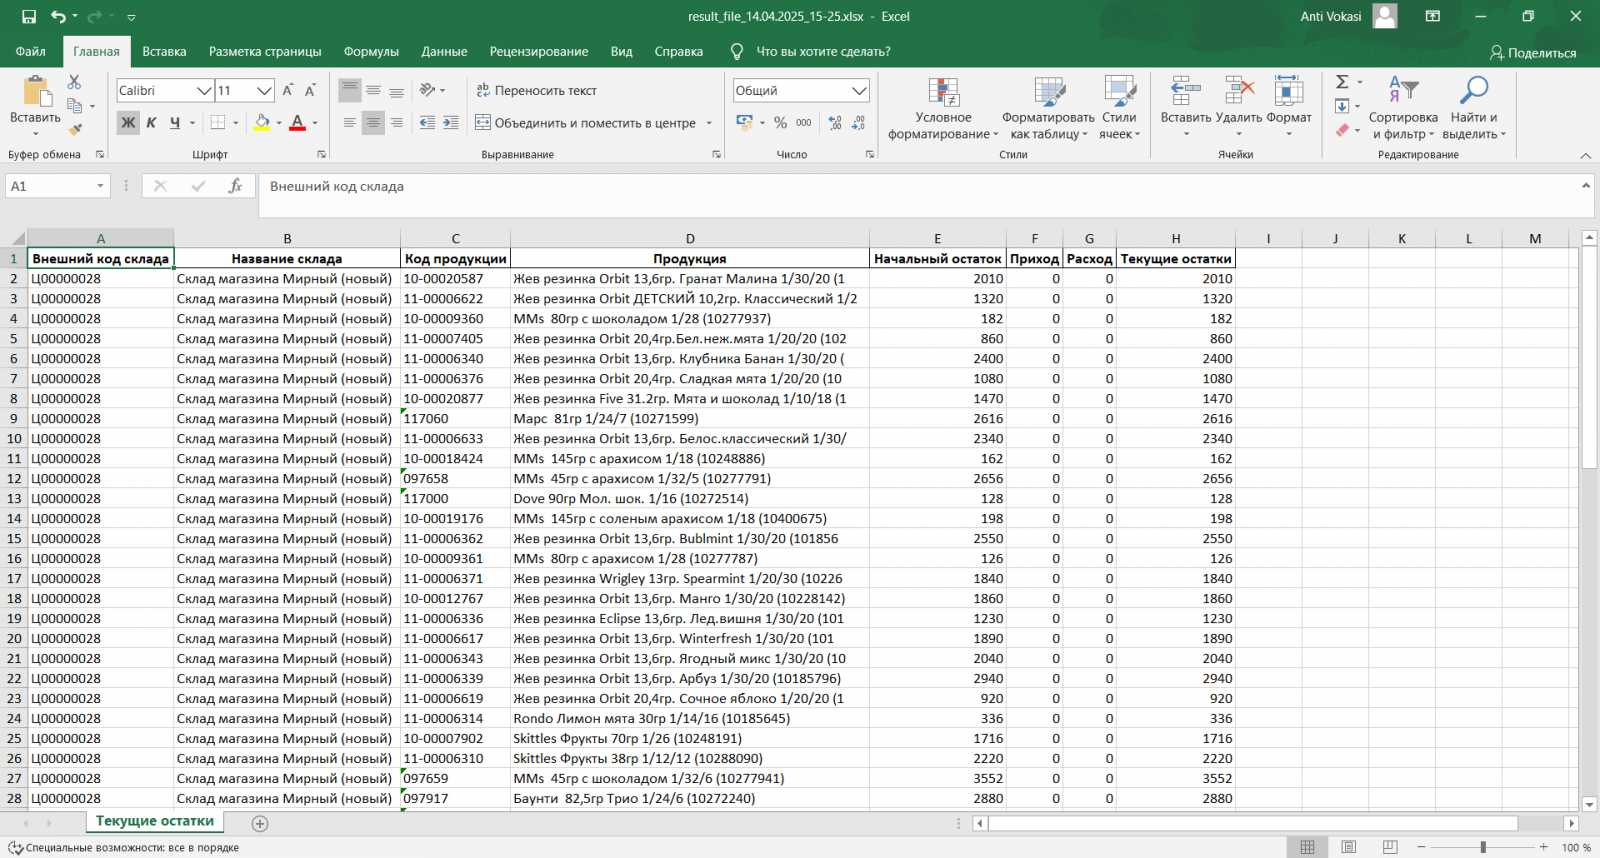Click the Что вы хотите сделать search box
The image size is (1600, 858).
pos(811,52)
